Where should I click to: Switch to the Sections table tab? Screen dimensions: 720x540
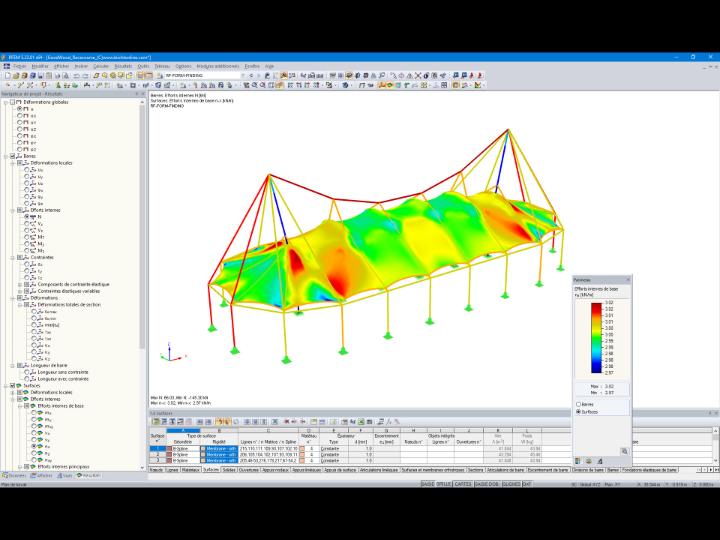click(x=476, y=470)
